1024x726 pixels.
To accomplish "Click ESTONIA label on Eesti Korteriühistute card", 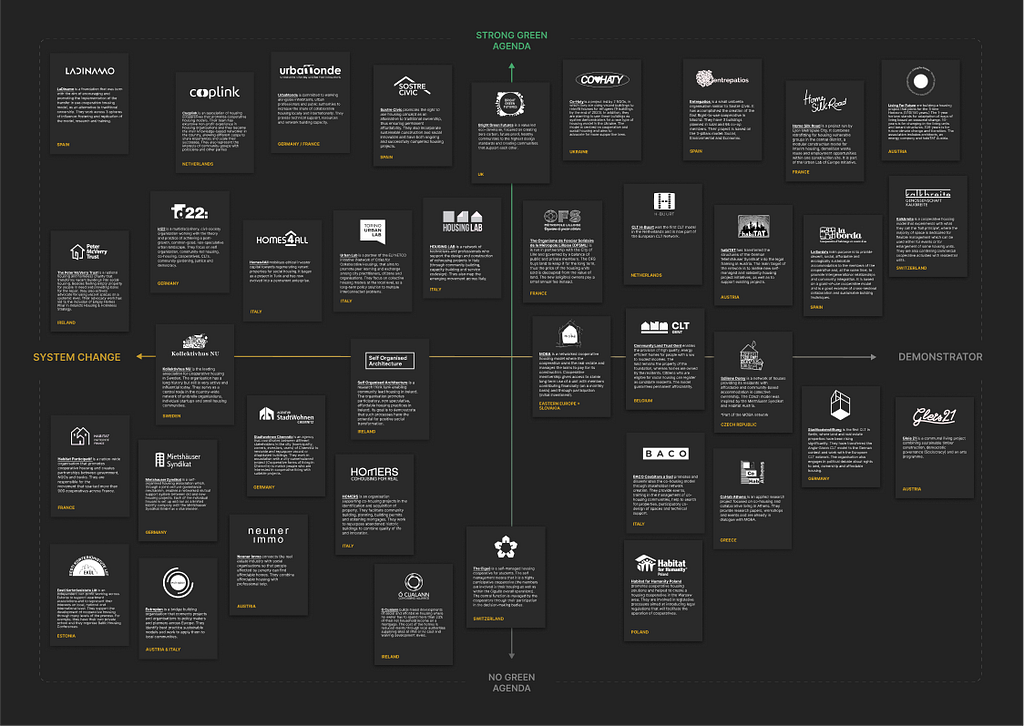I will [66, 636].
